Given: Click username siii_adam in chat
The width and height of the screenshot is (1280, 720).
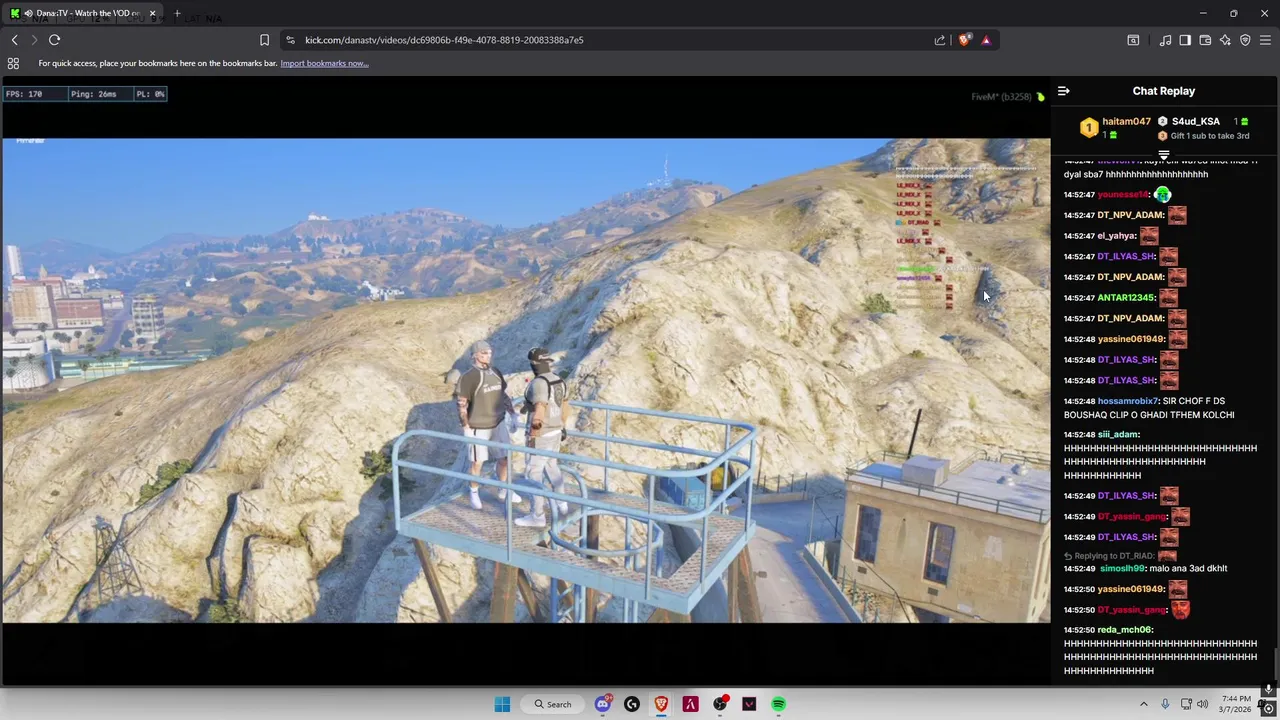Looking at the screenshot, I should pyautogui.click(x=1118, y=435).
